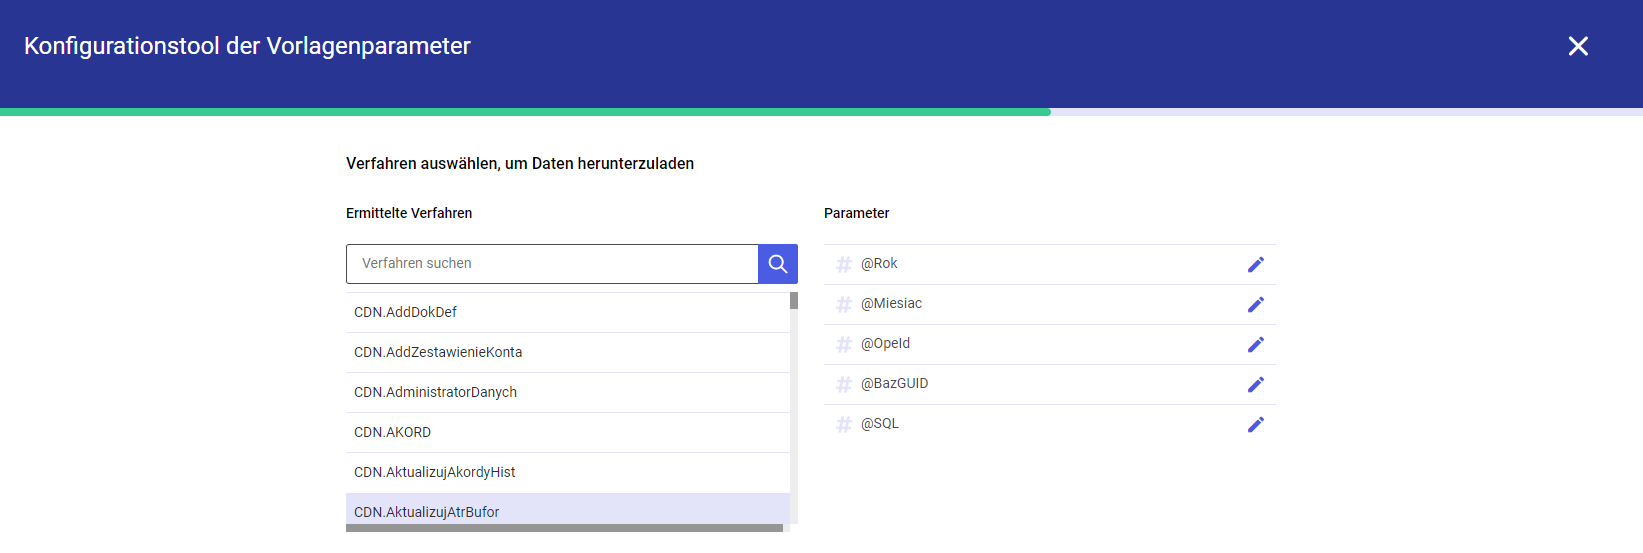
Task: Select highlighted CDN.AktualizujAtrBufor procedure
Action: point(568,510)
